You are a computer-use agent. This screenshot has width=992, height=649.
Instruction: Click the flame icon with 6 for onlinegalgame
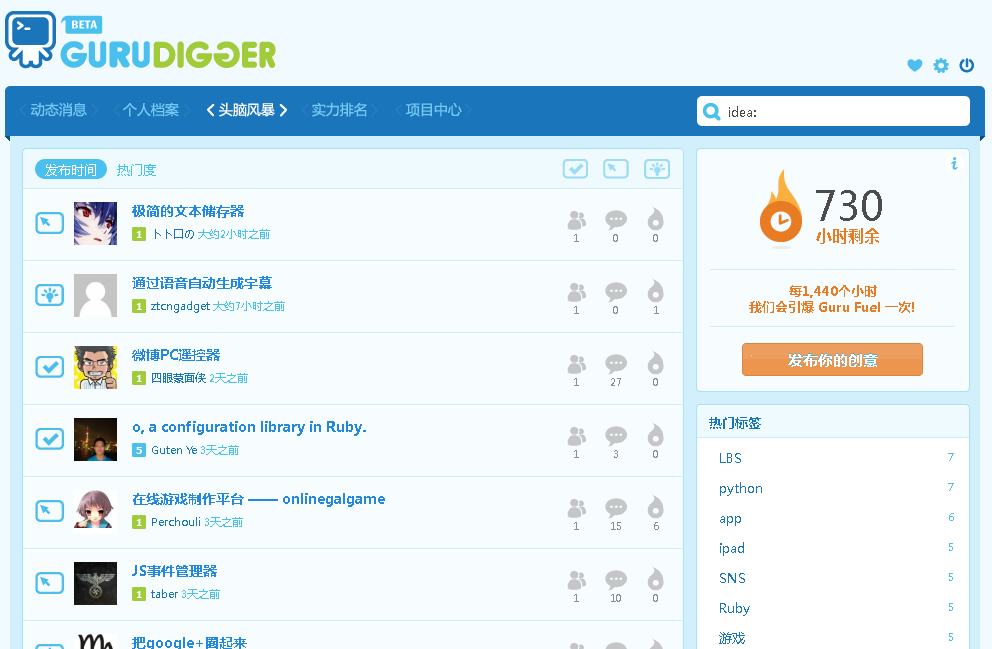click(655, 507)
